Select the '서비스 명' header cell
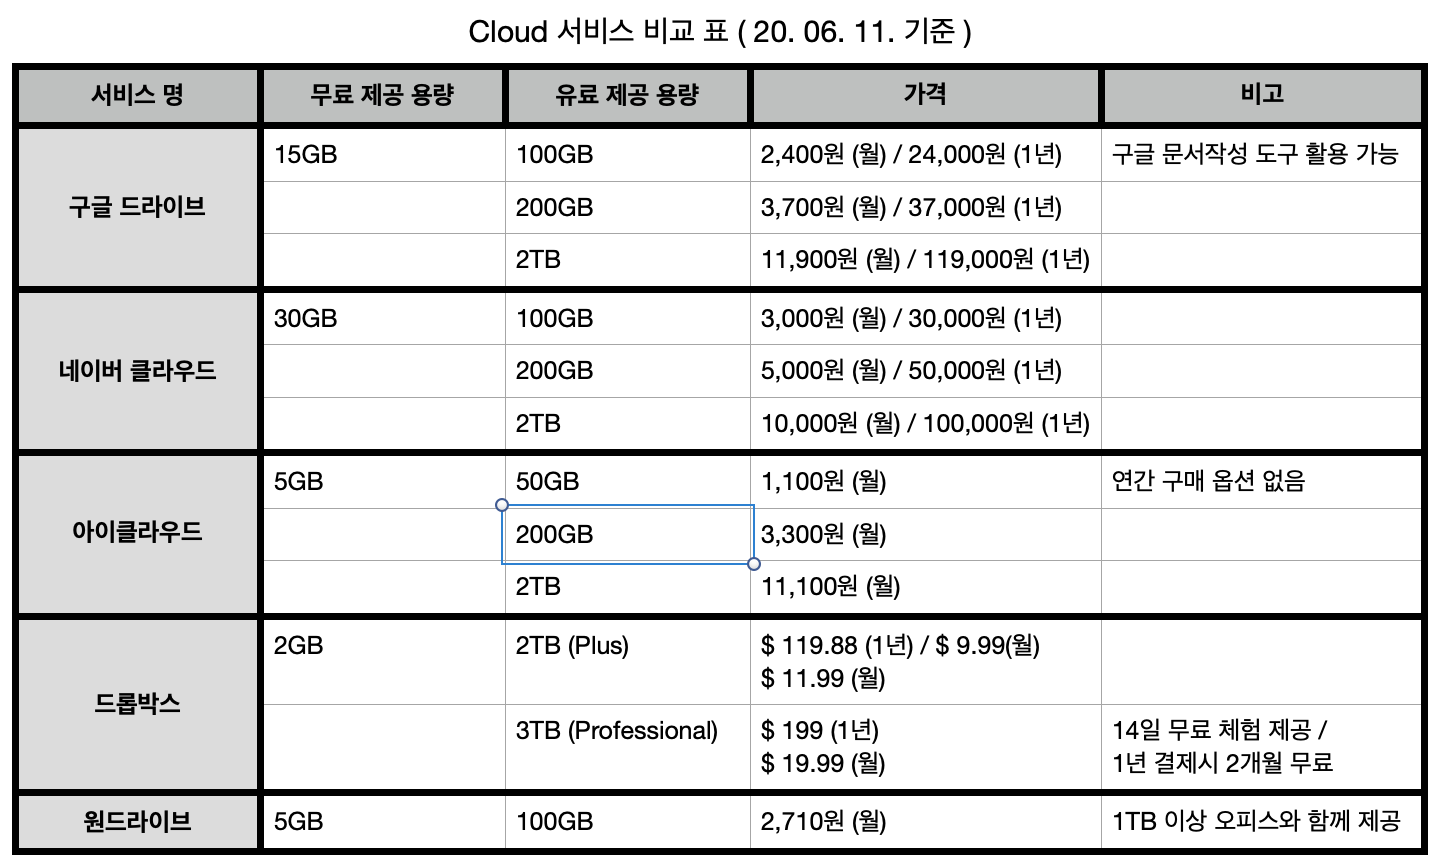This screenshot has width=1442, height=868. [x=138, y=95]
